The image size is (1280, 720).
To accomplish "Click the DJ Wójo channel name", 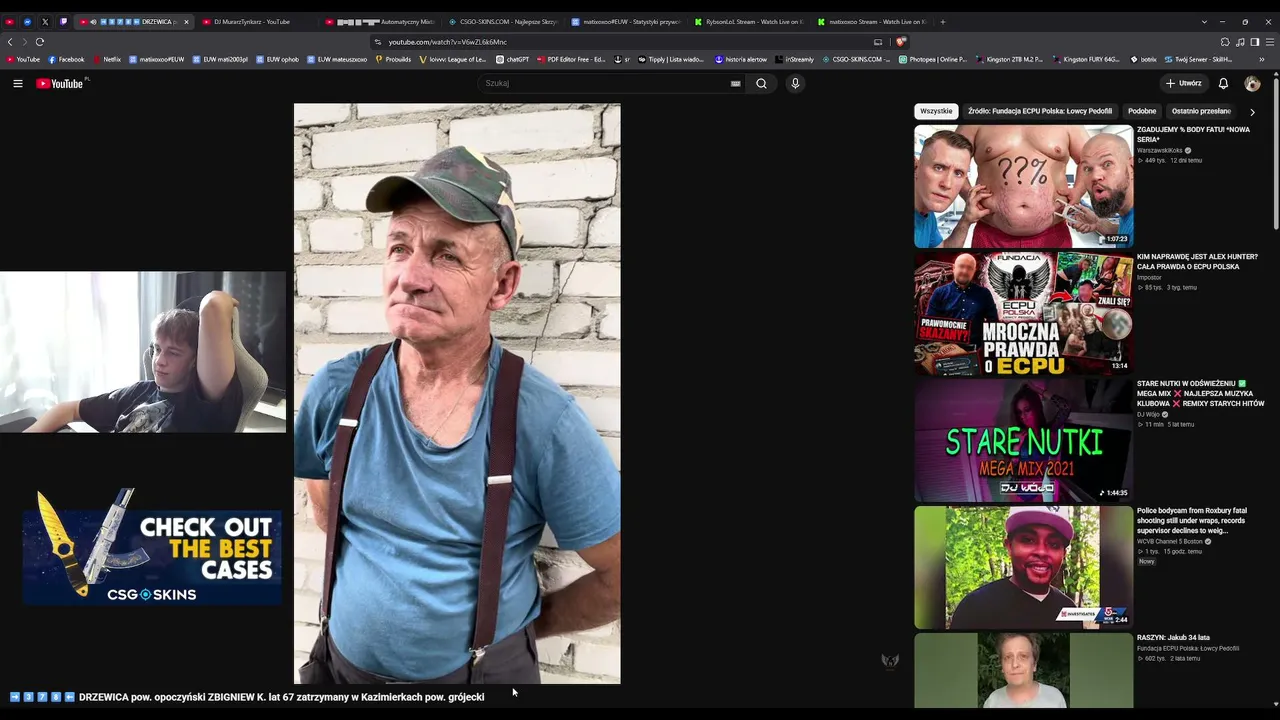I will (1149, 415).
